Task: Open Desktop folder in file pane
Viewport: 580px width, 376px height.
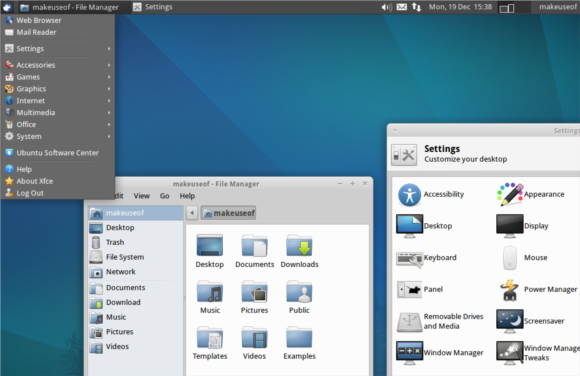Action: coord(210,245)
